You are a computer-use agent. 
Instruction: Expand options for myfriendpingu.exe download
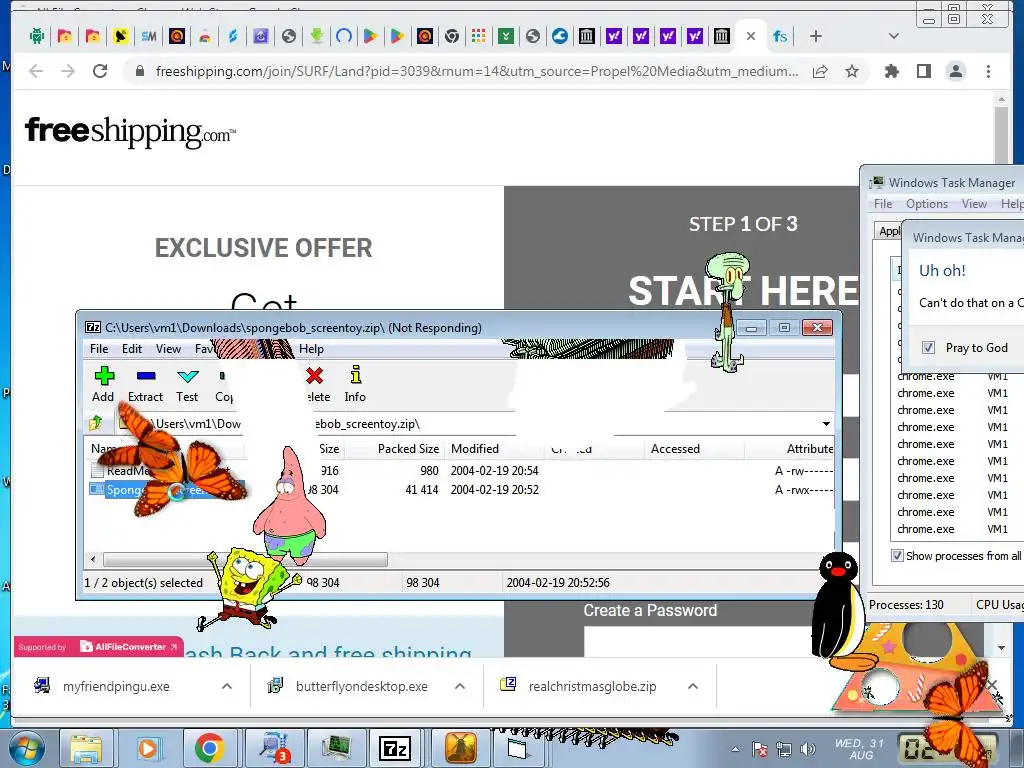[x=227, y=686]
